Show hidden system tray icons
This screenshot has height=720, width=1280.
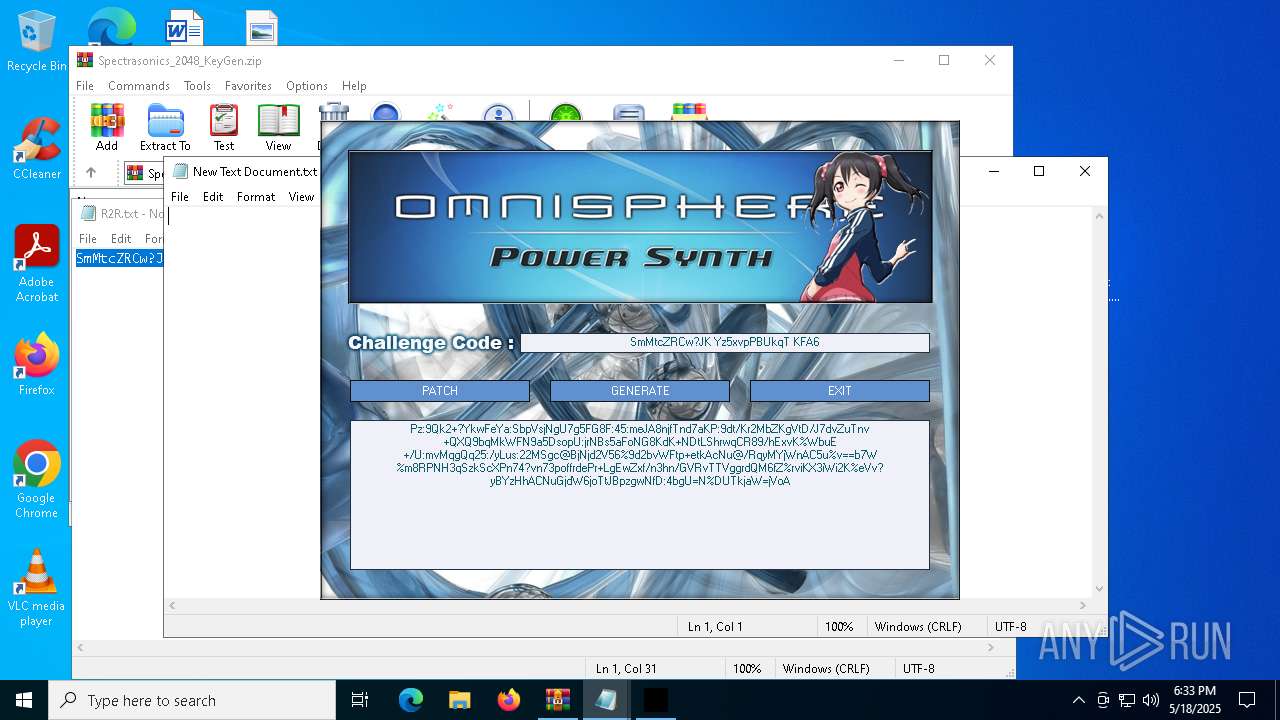1078,700
